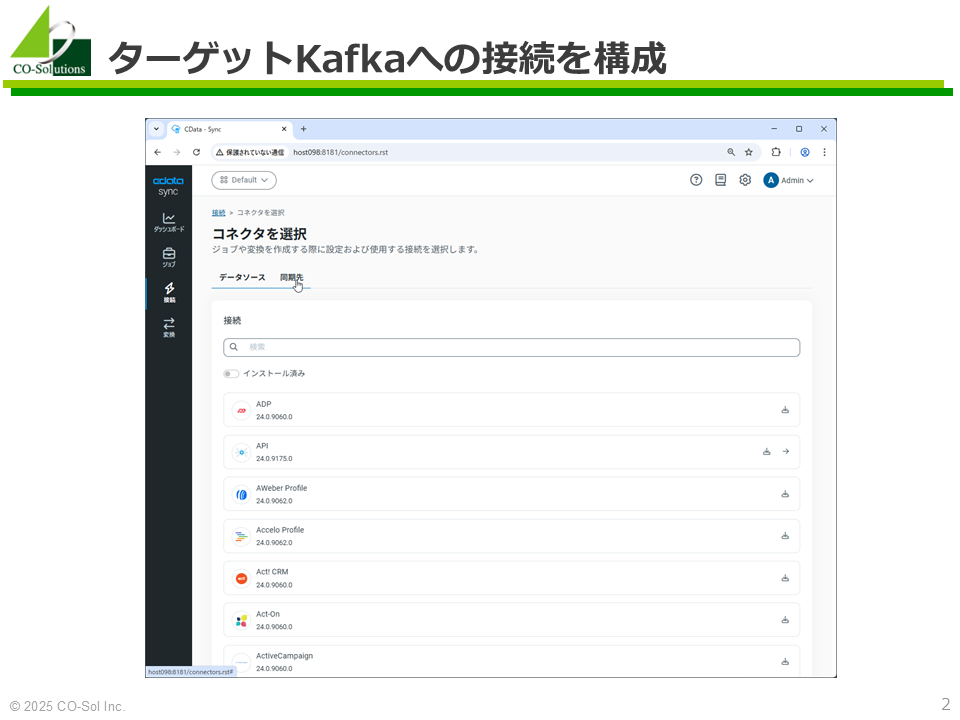The width and height of the screenshot is (960, 720).
Task: Click the browser forward arrow
Action: [x=177, y=152]
